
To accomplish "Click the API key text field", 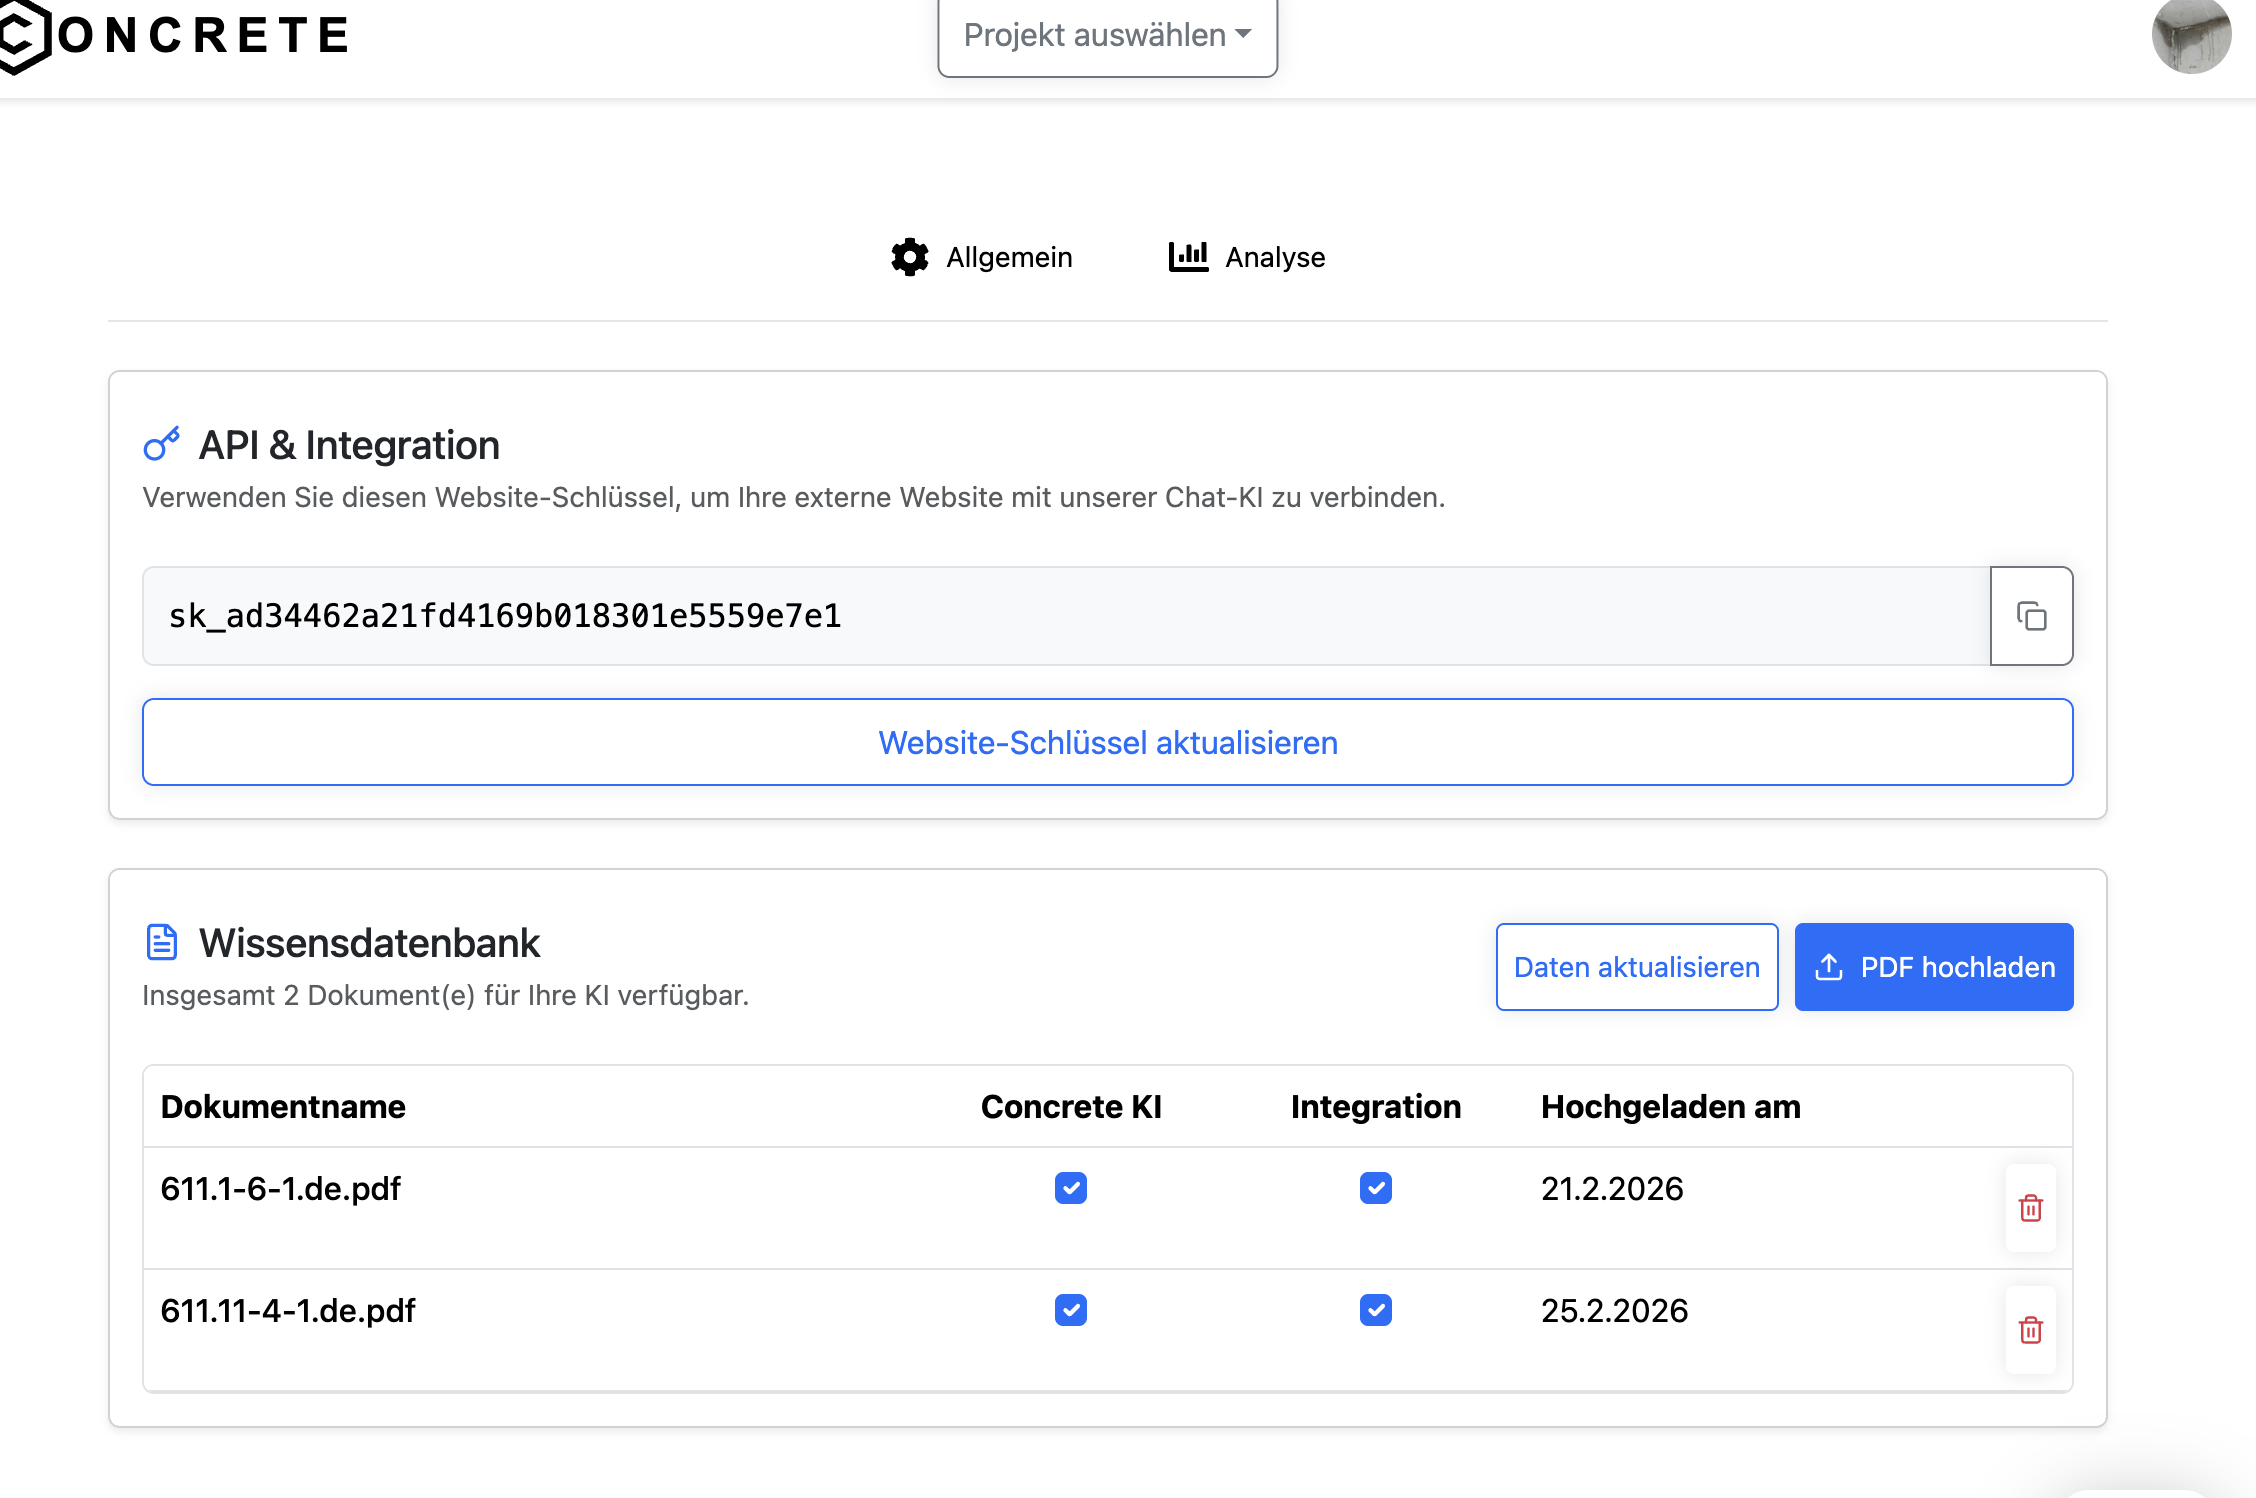I will [1065, 616].
